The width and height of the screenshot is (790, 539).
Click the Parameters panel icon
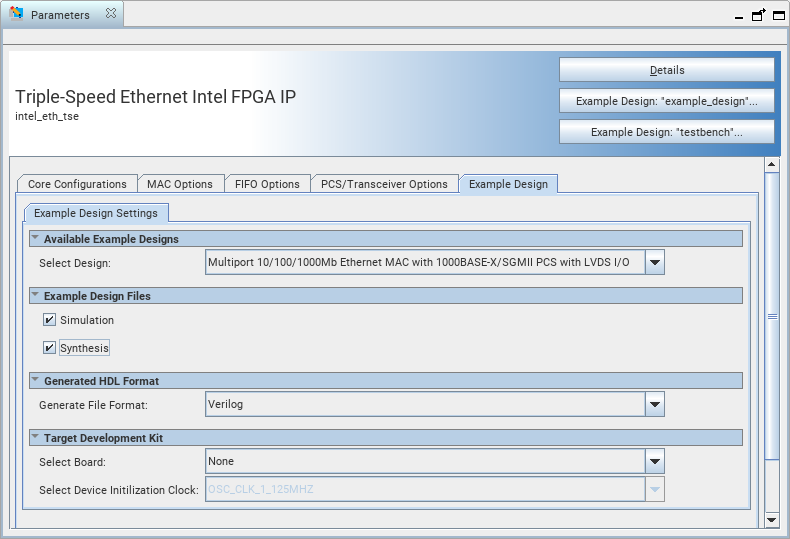click(16, 15)
